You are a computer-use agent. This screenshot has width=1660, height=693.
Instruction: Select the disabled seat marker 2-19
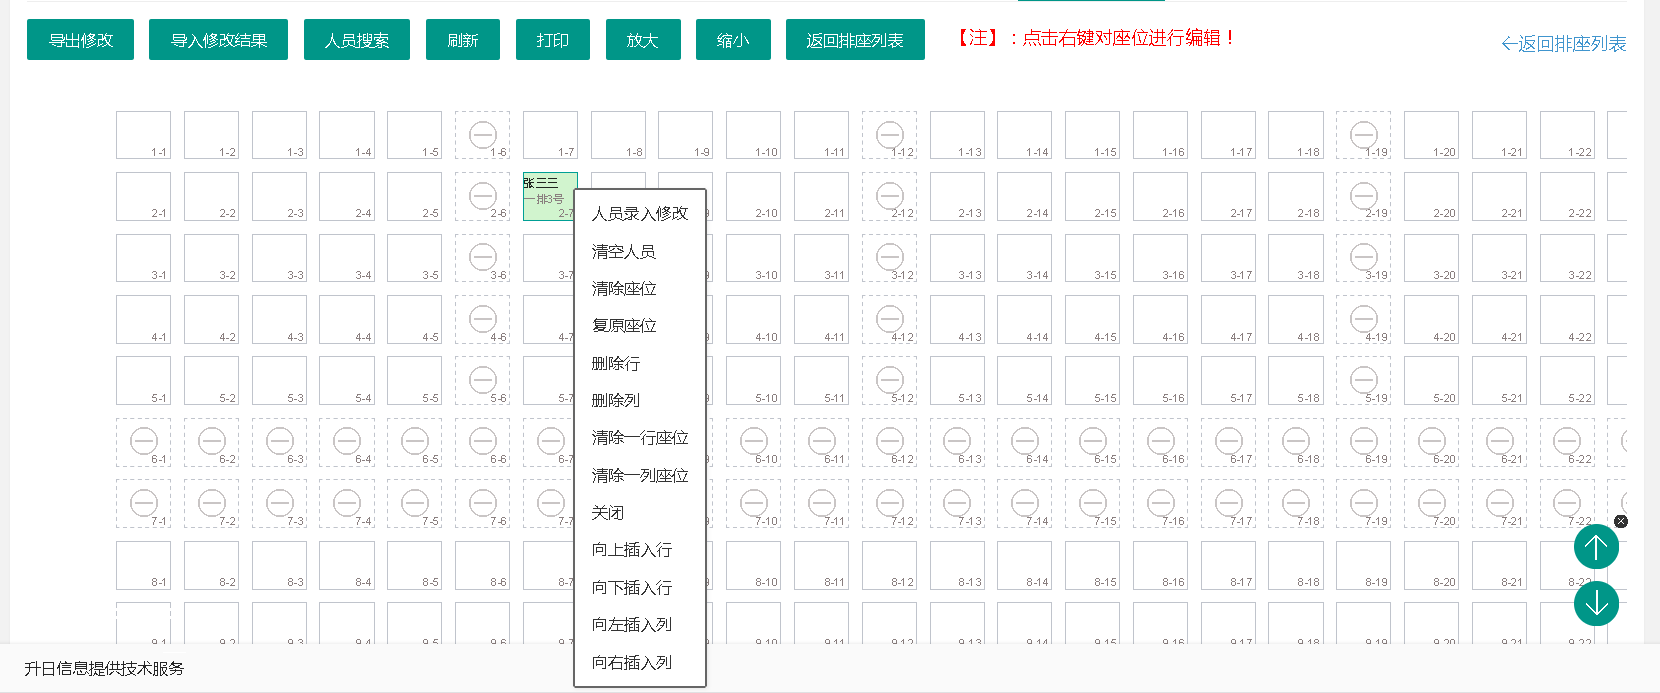coord(1364,196)
